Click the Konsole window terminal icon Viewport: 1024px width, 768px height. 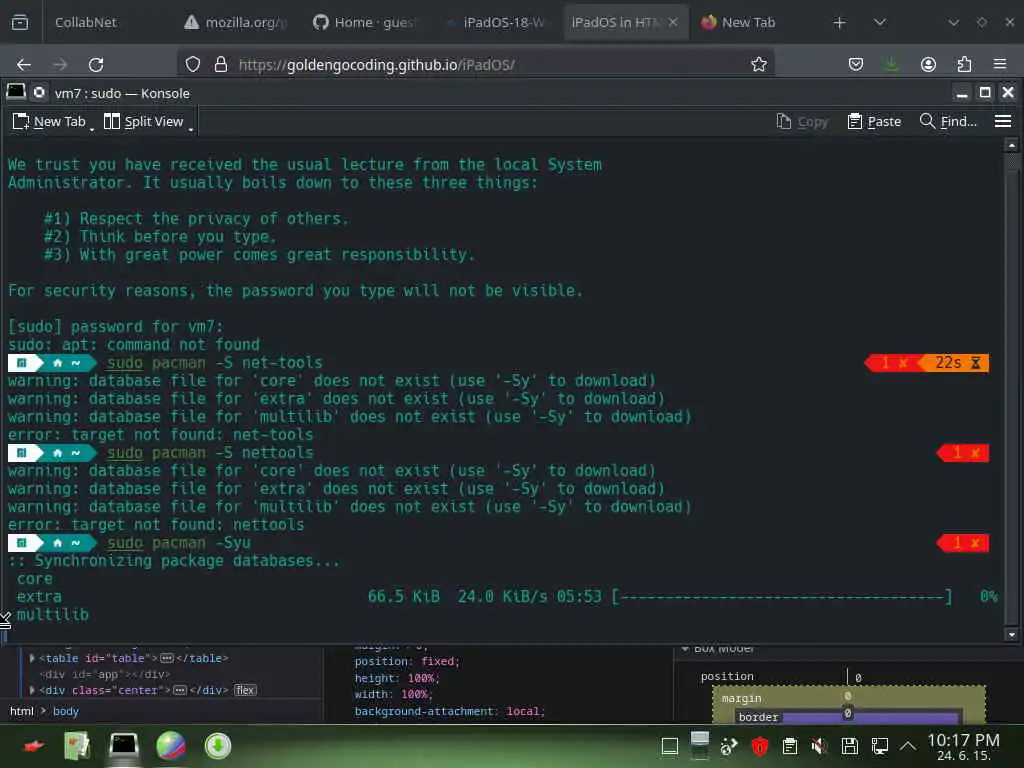[x=16, y=92]
